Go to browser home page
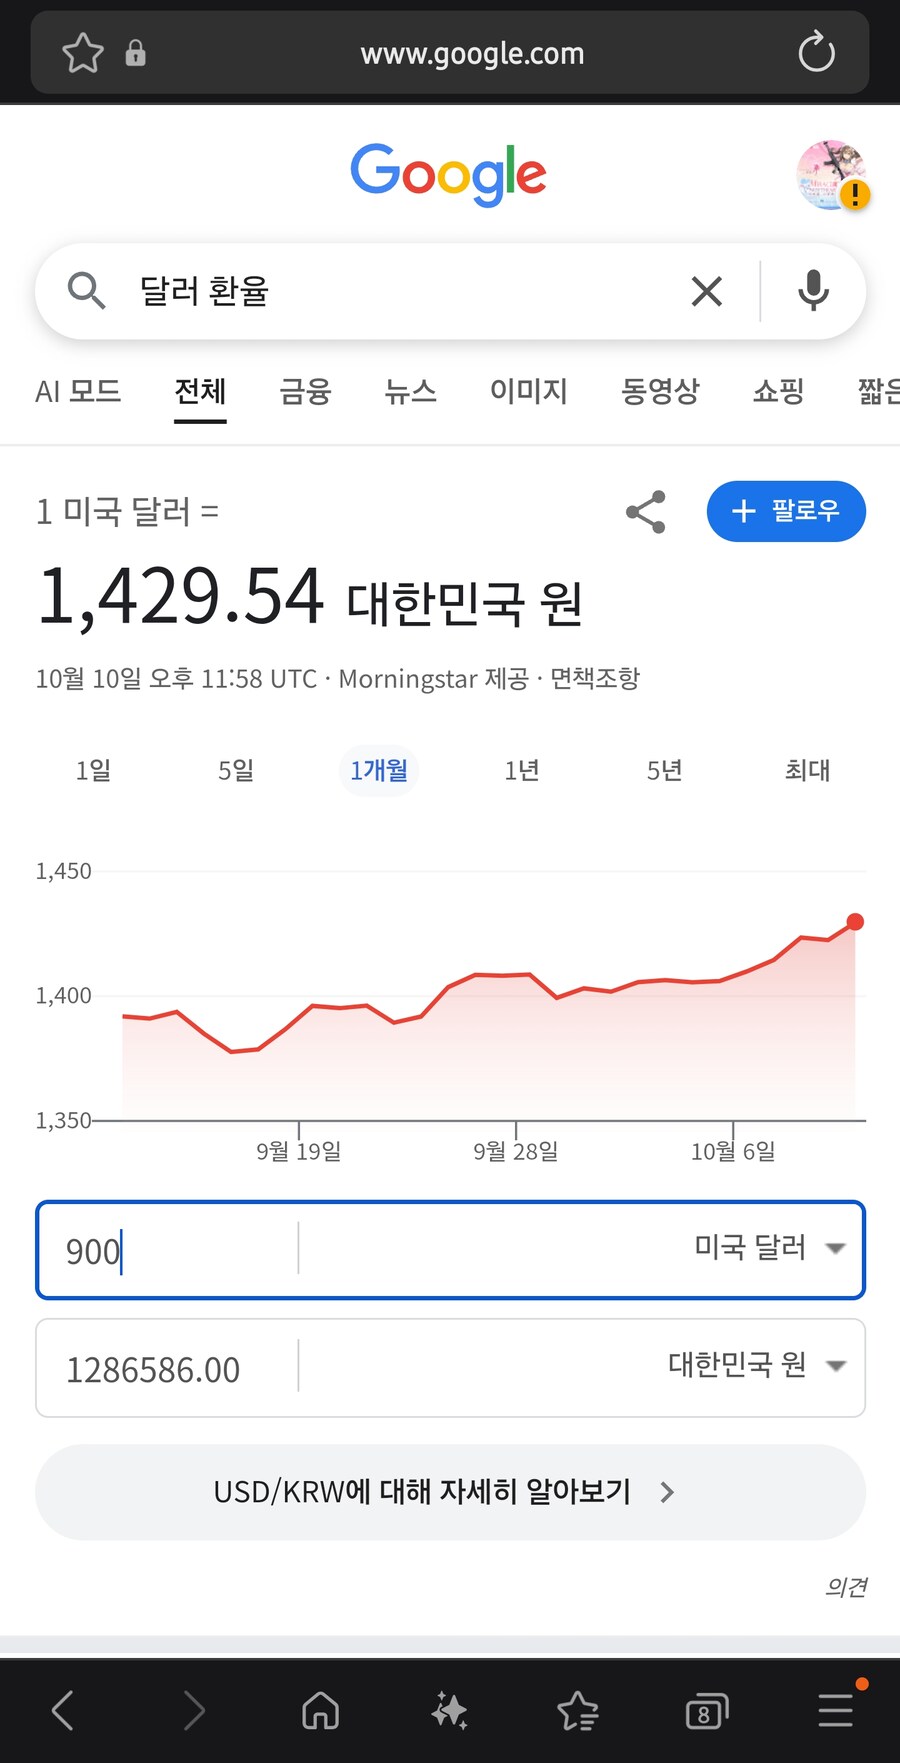900x1763 pixels. tap(320, 1710)
